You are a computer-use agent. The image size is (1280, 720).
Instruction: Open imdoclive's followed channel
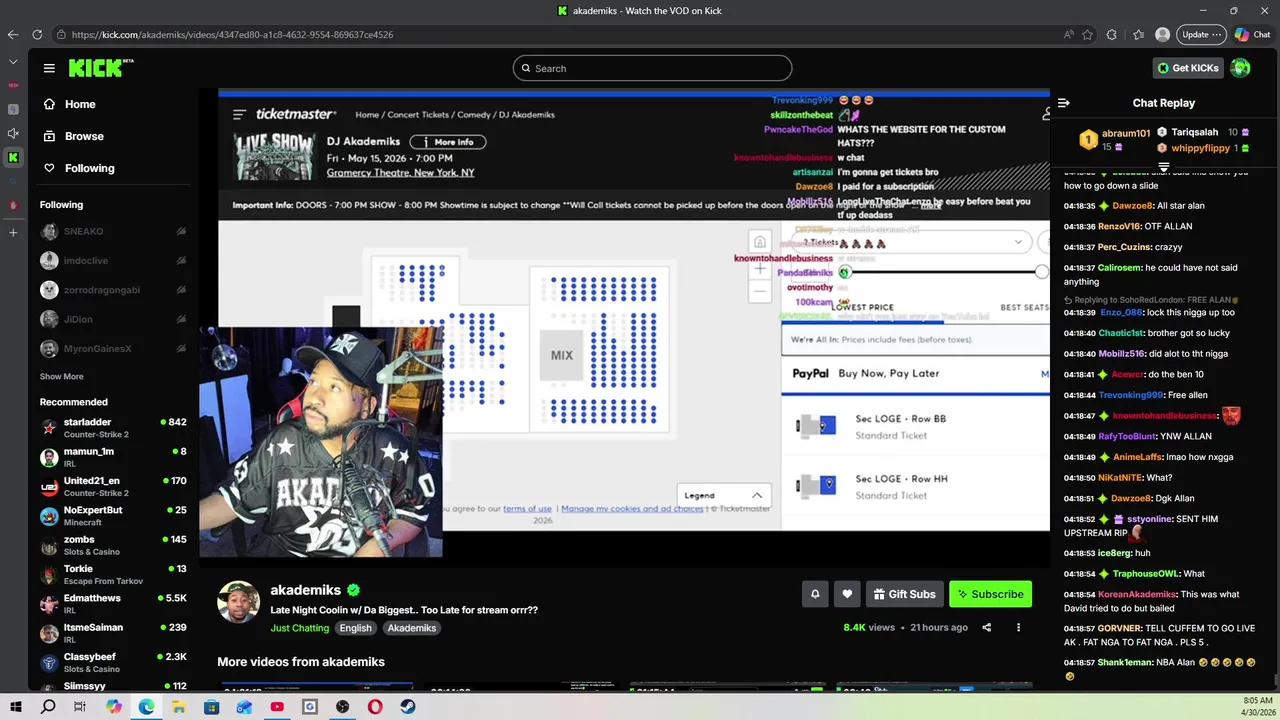point(113,261)
